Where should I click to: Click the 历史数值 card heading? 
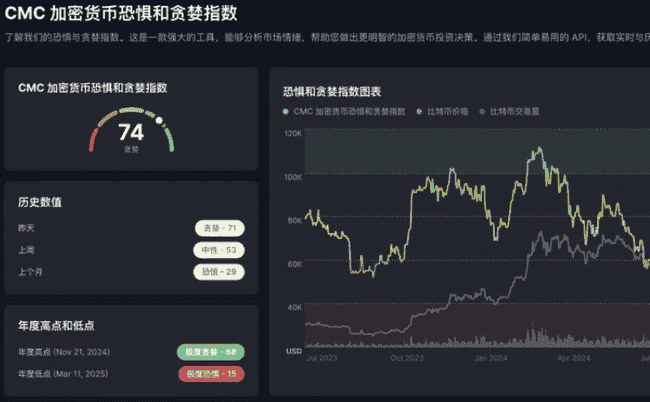(40, 202)
